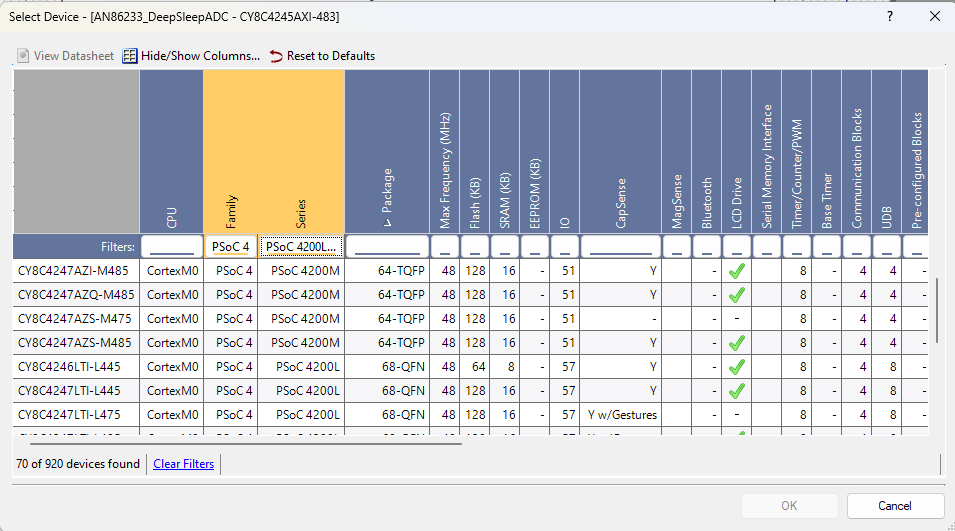Image resolution: width=955 pixels, height=531 pixels.
Task: Click LCD Drive checkmark for CY8C4247AZS-M485
Action: pos(736,343)
